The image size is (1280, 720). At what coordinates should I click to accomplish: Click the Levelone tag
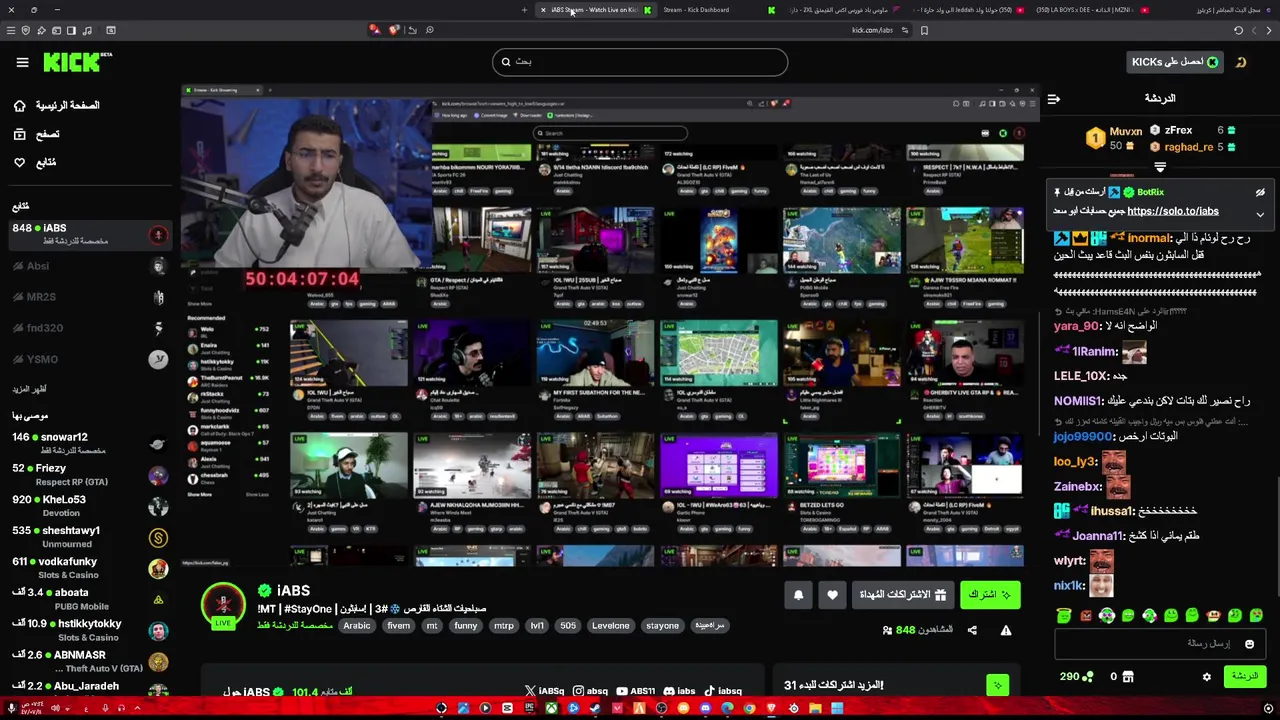coord(610,626)
